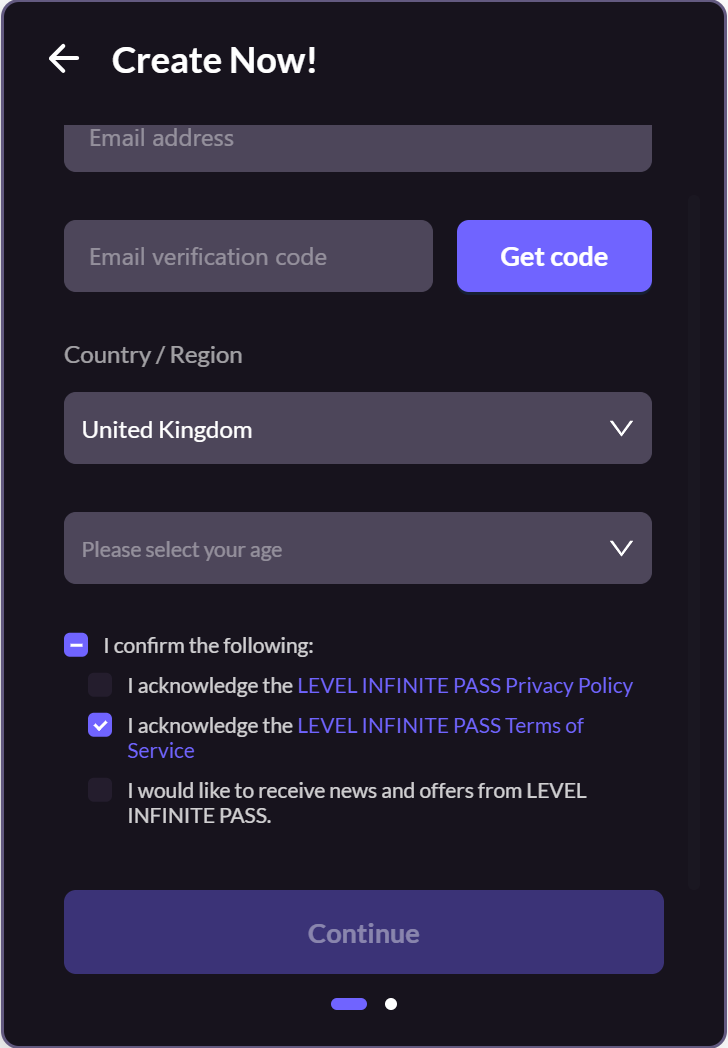Uncheck the Terms of Service acknowledgement checkbox

pos(100,725)
